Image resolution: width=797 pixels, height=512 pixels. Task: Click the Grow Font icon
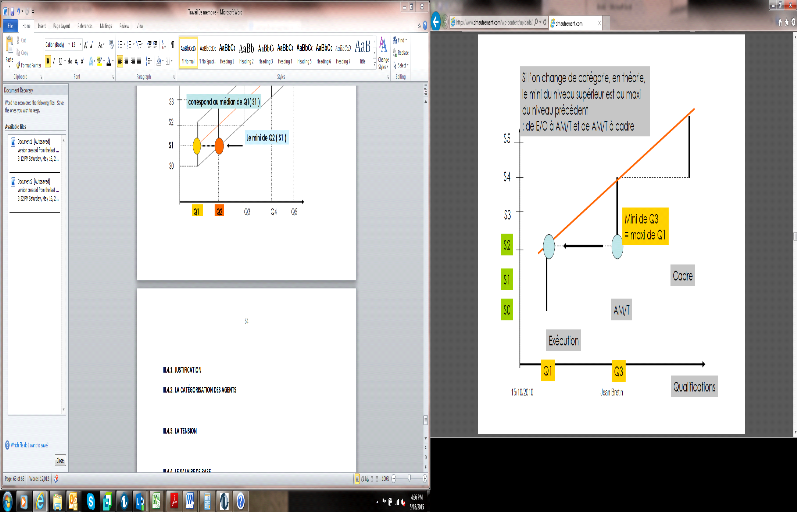click(x=85, y=45)
